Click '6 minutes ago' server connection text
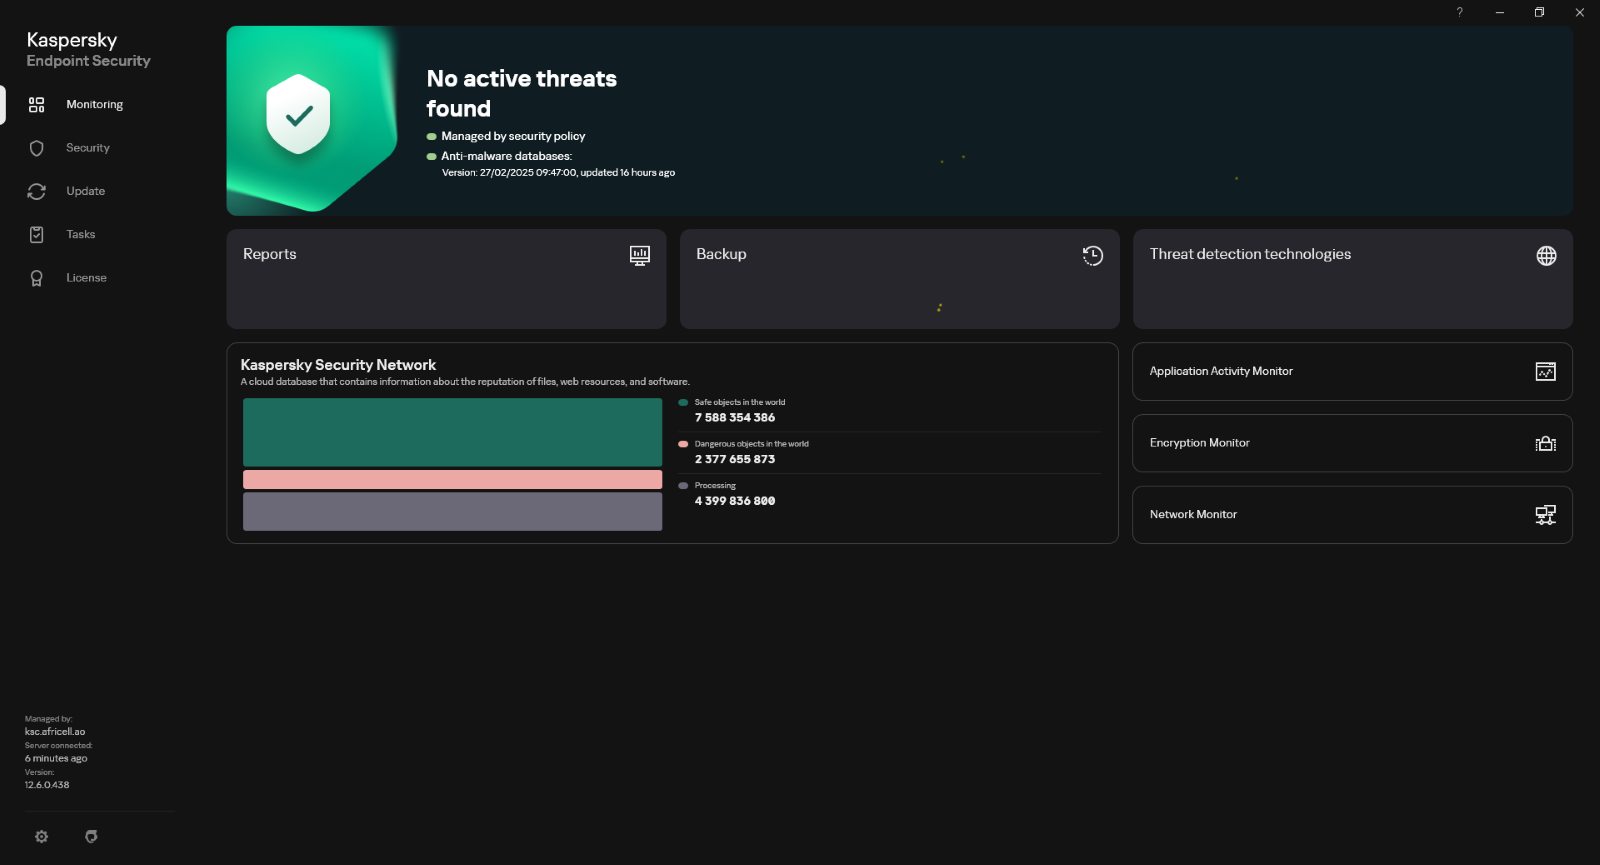 coord(56,759)
